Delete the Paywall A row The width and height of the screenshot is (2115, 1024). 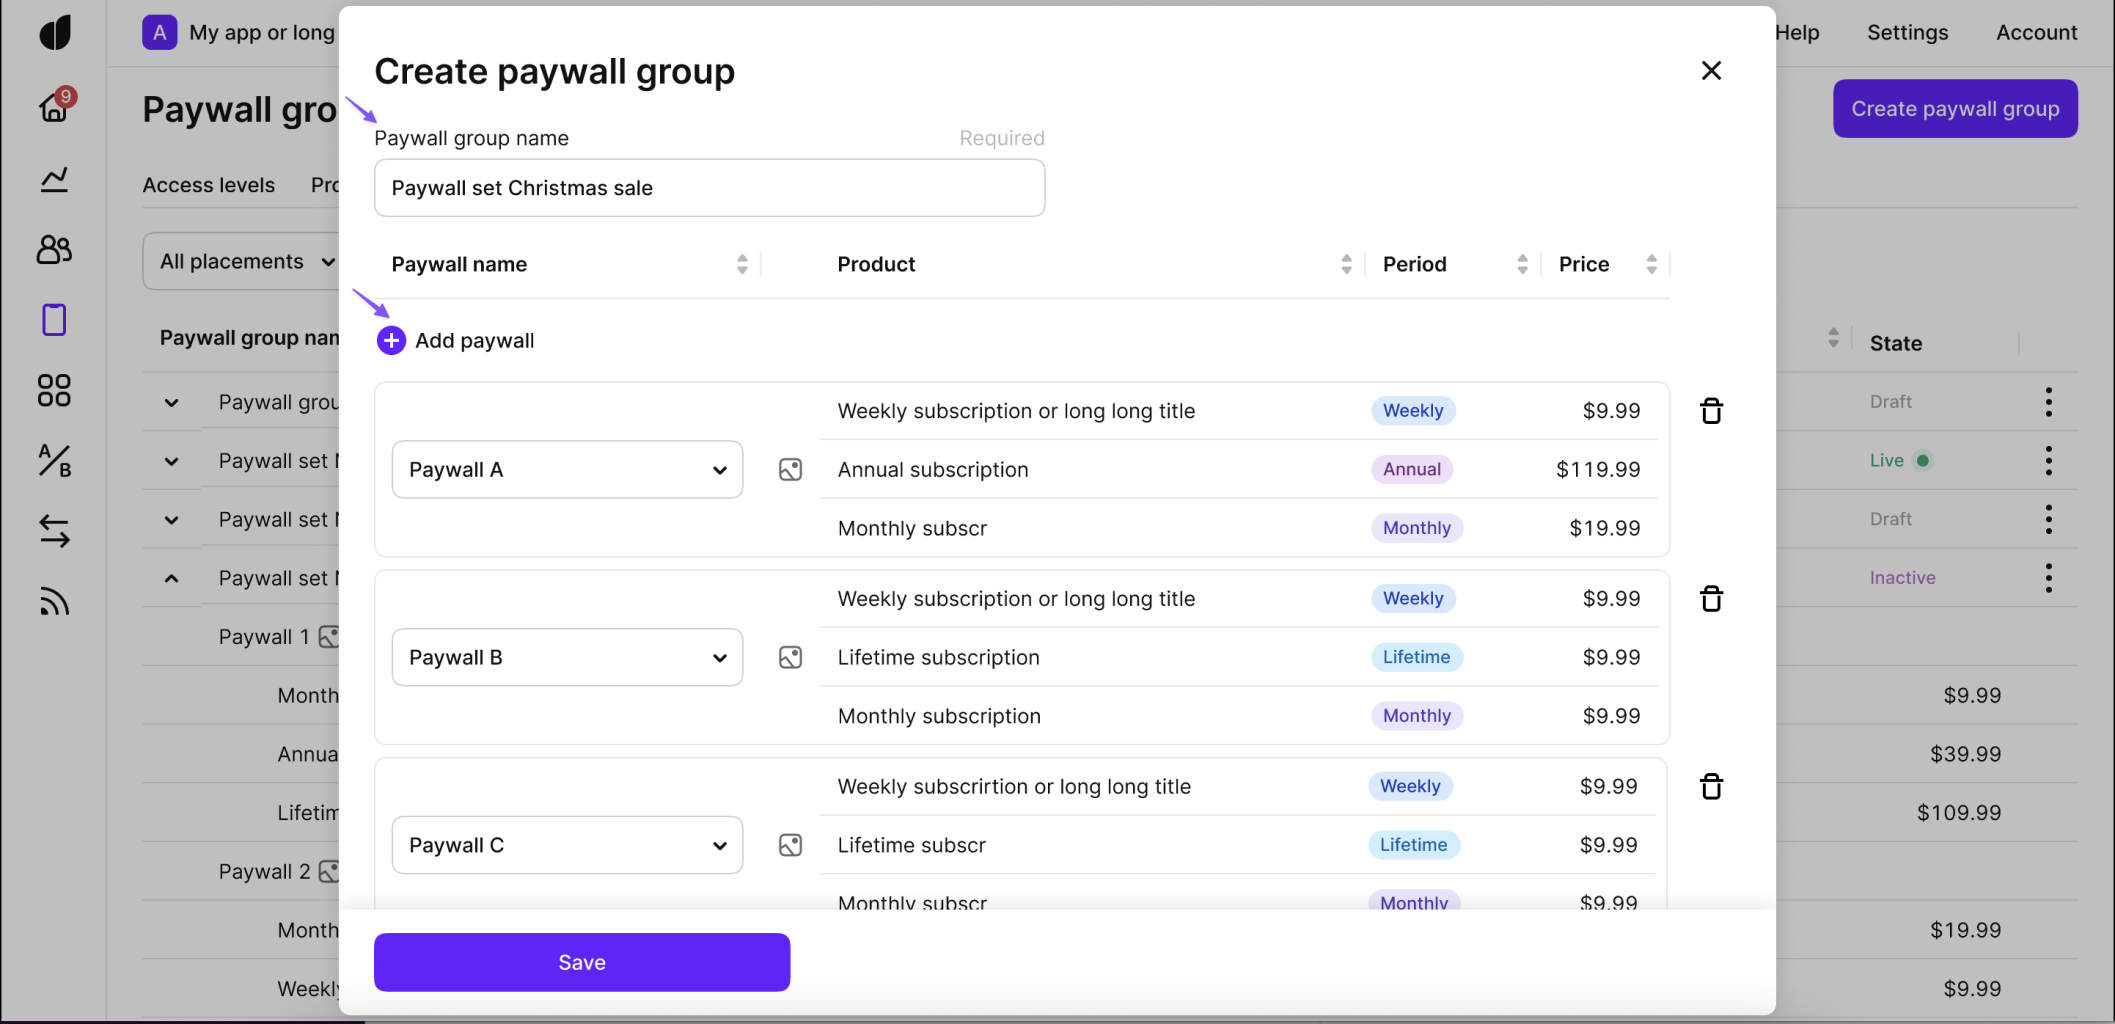point(1711,411)
